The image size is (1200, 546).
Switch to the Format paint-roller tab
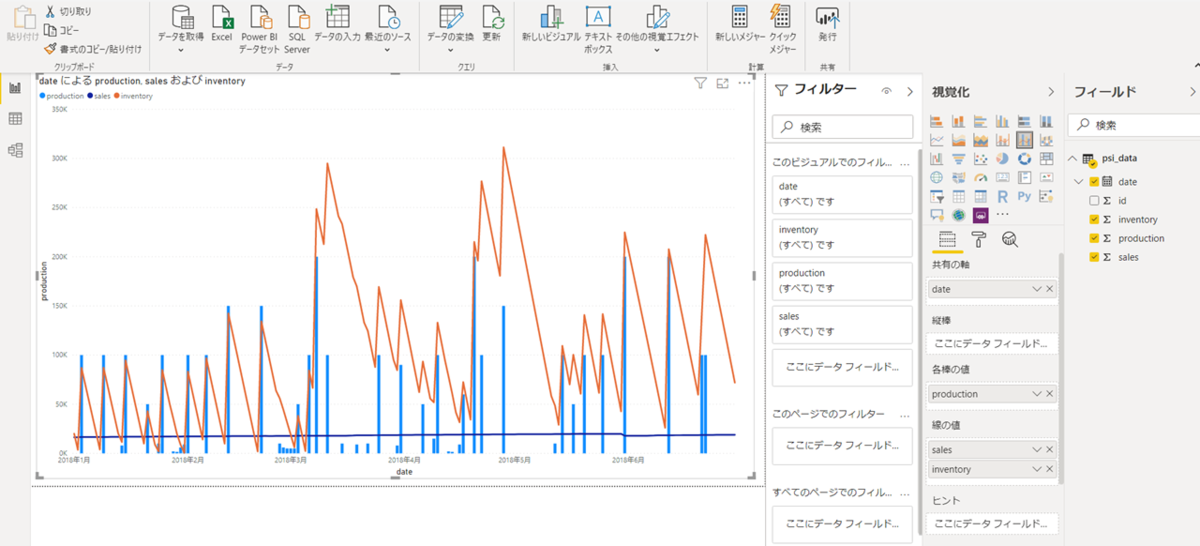pyautogui.click(x=979, y=239)
